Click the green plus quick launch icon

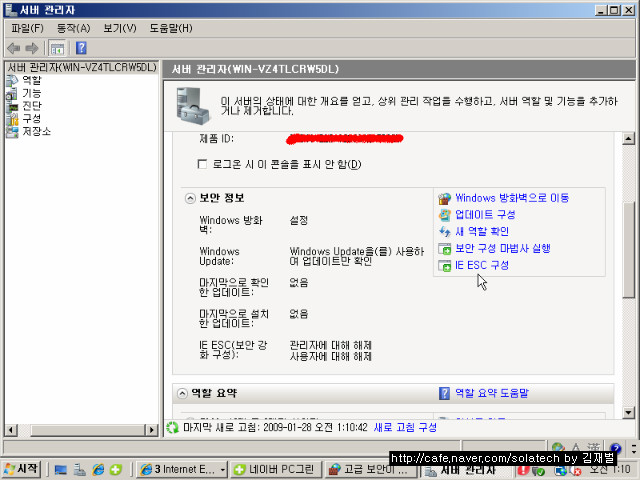click(116, 470)
